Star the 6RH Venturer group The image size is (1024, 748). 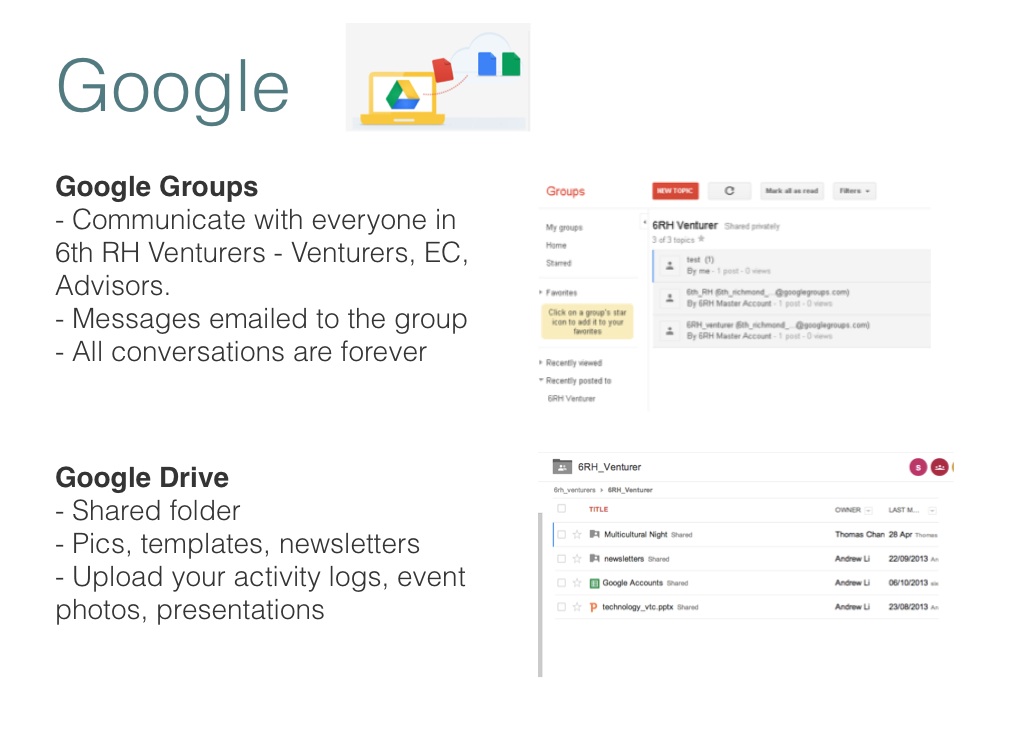pyautogui.click(x=701, y=240)
